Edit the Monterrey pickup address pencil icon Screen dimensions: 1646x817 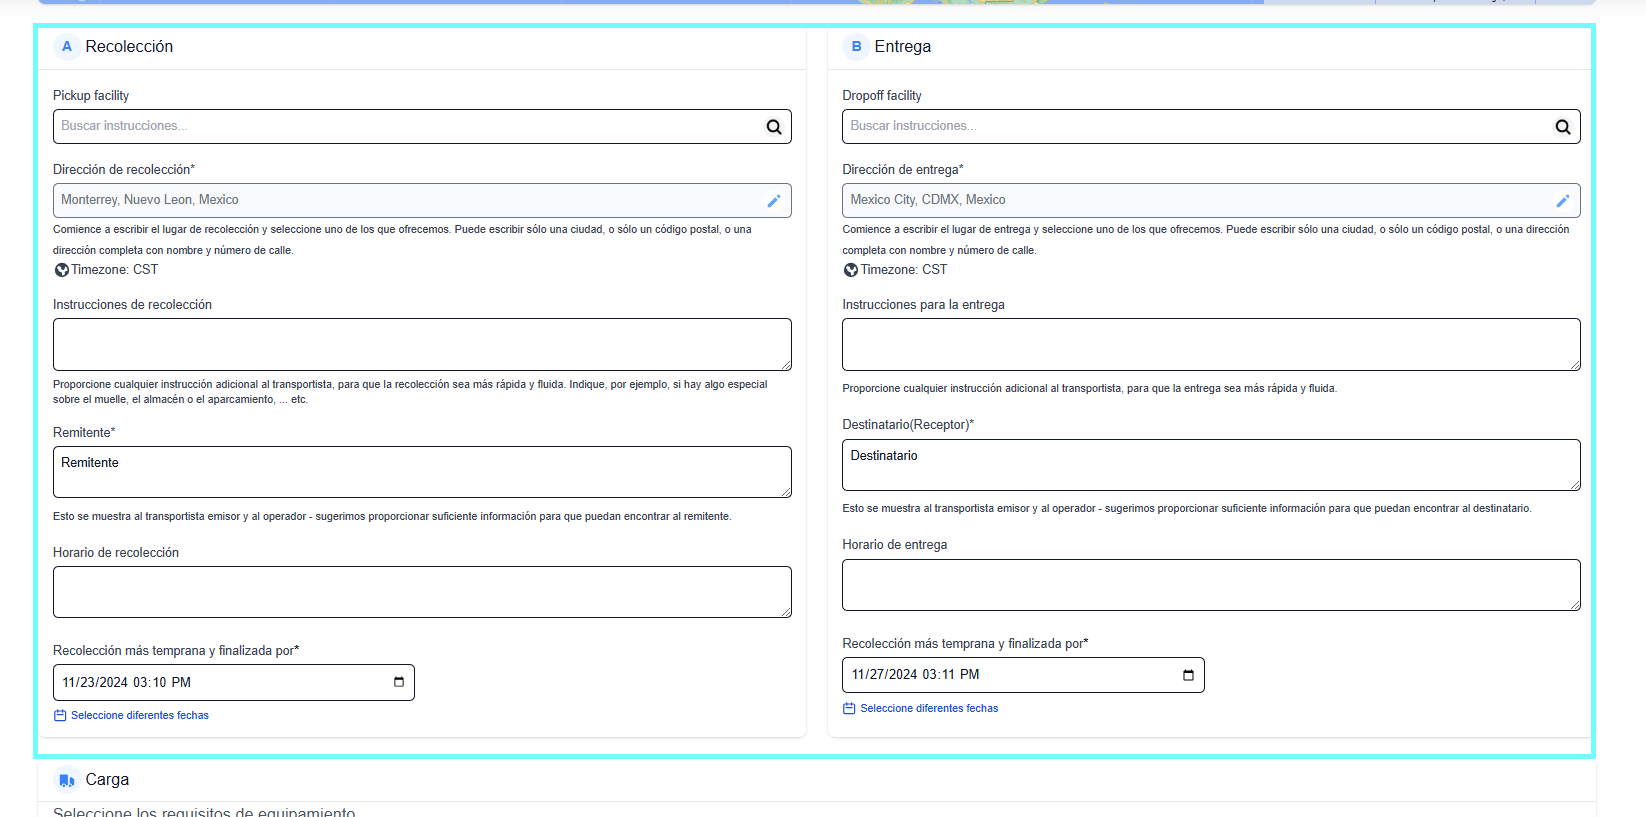pos(773,201)
